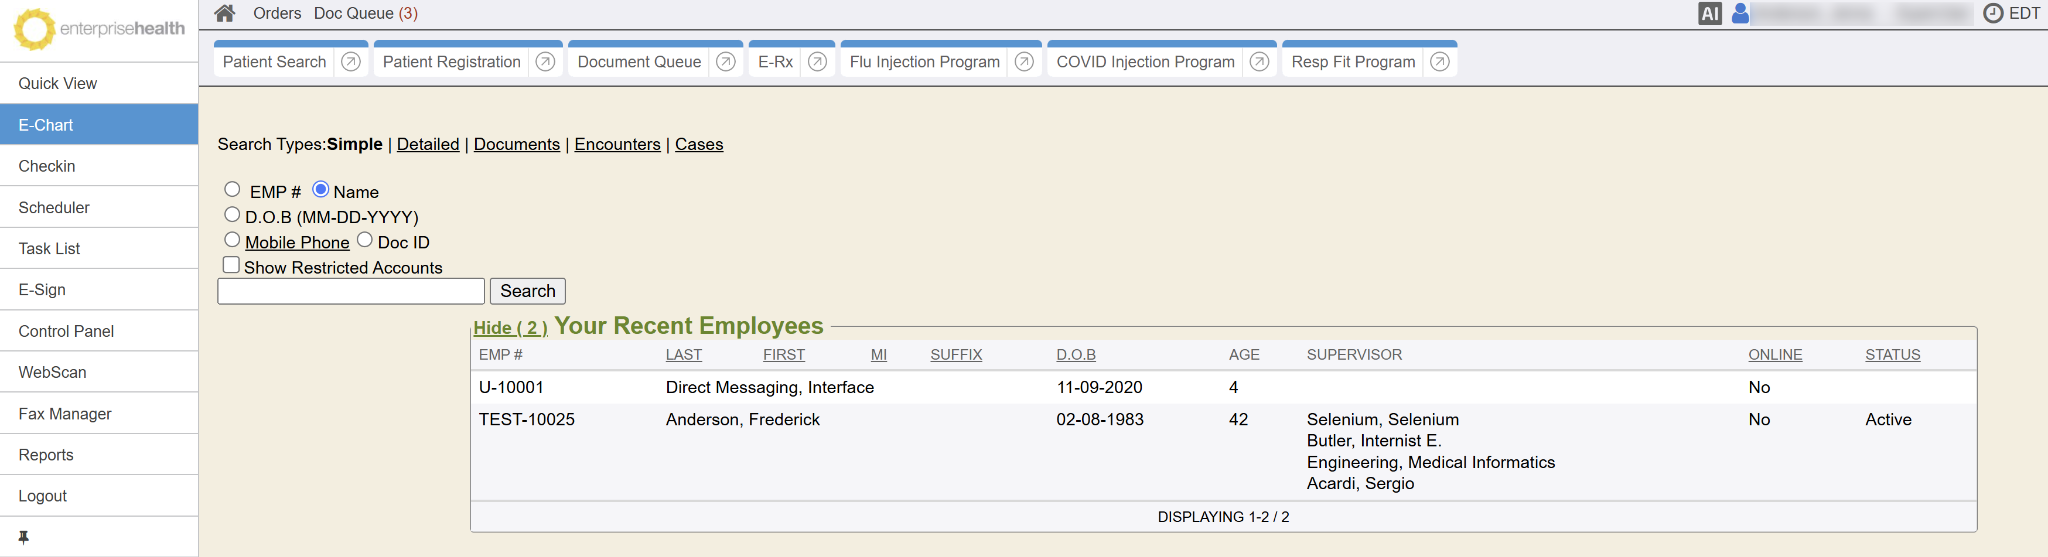Open the Scheduler sidebar menu item
This screenshot has width=2048, height=557.
click(54, 207)
